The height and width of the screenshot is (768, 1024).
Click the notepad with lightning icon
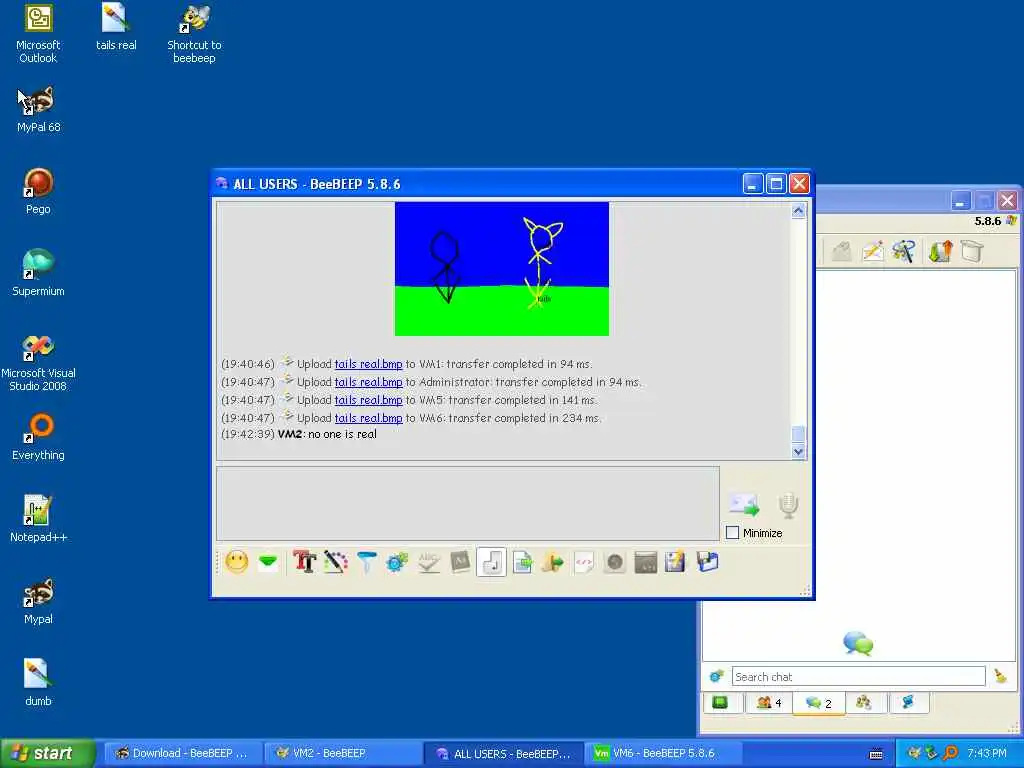pyautogui.click(x=676, y=562)
